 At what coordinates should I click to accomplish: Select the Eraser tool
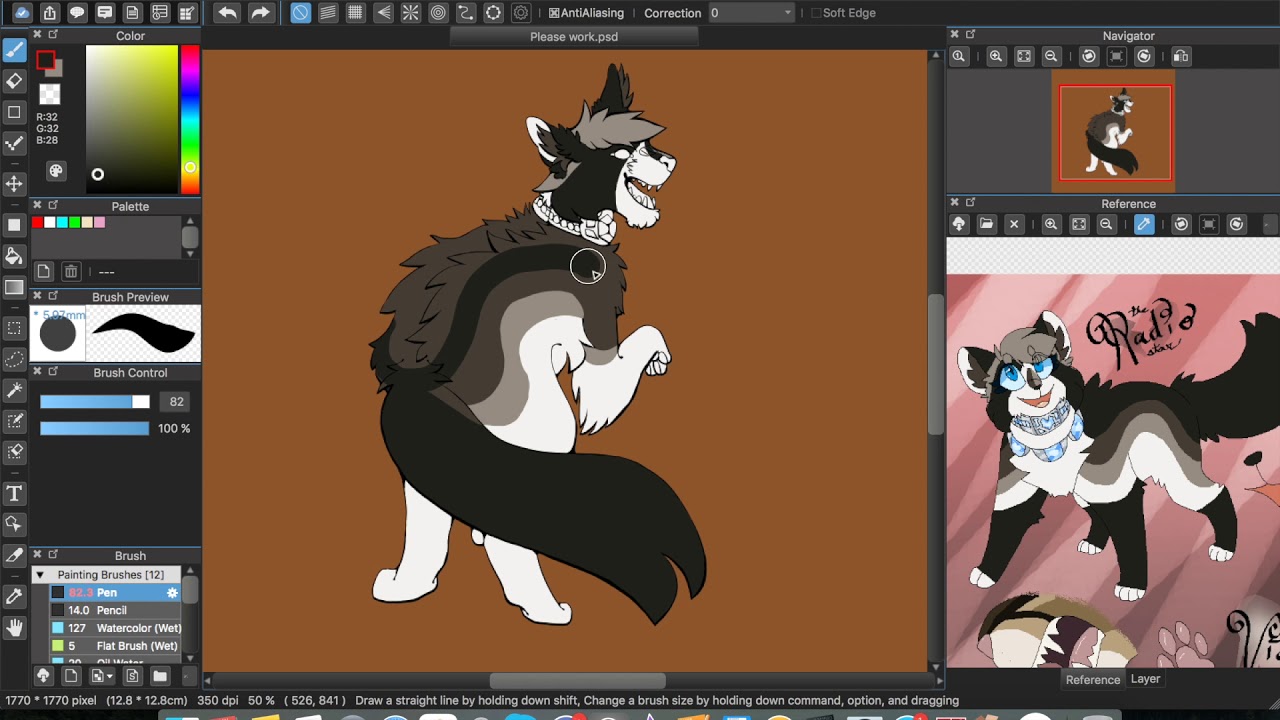pos(14,81)
